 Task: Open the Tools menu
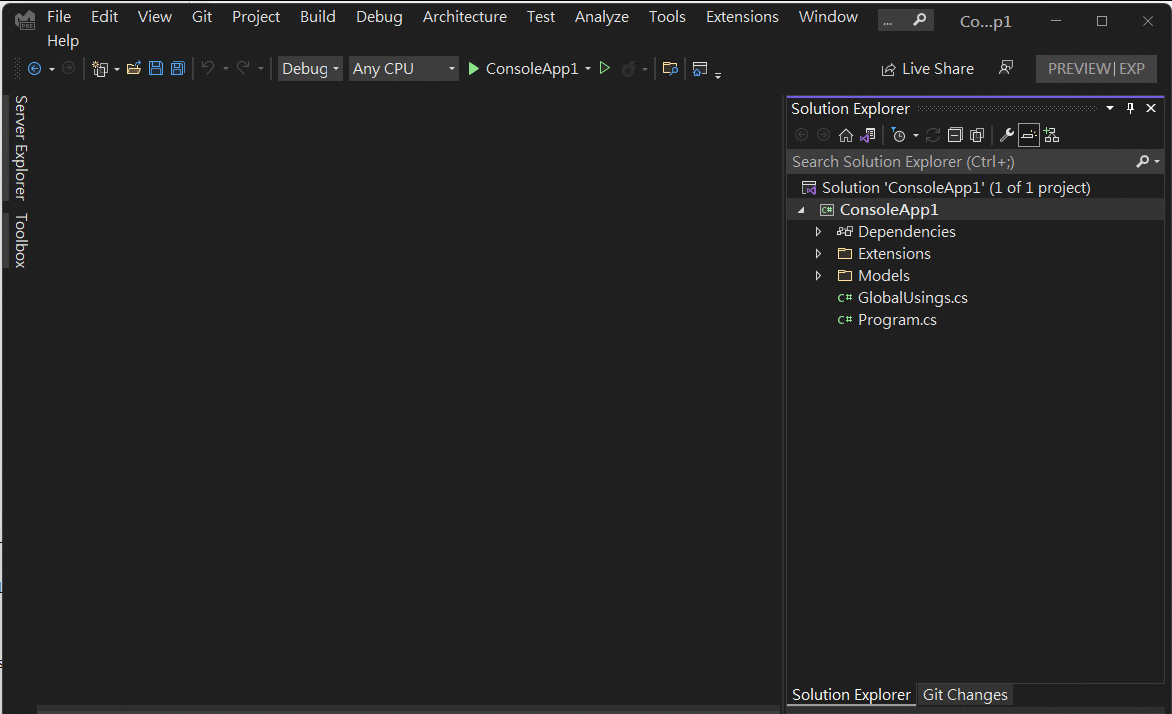click(x=667, y=16)
